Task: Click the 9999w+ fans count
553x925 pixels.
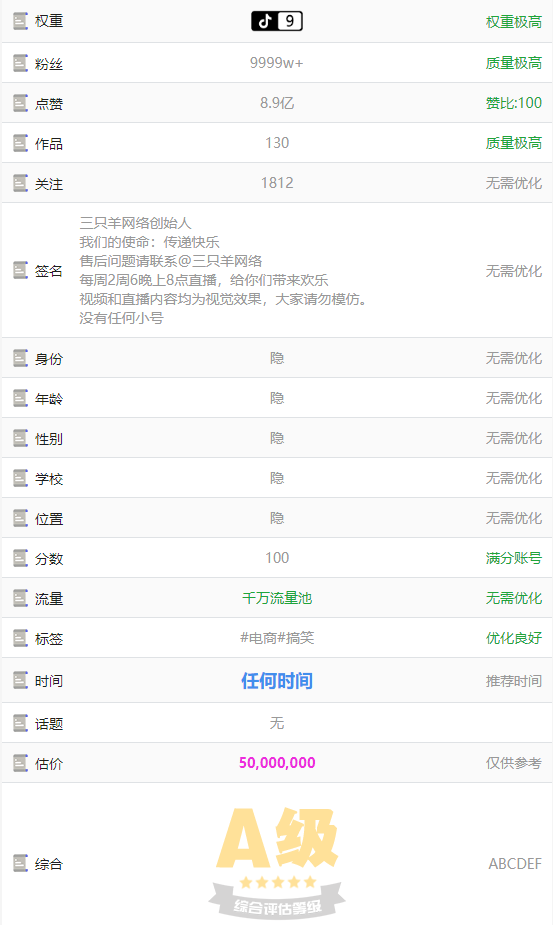Action: (x=277, y=63)
